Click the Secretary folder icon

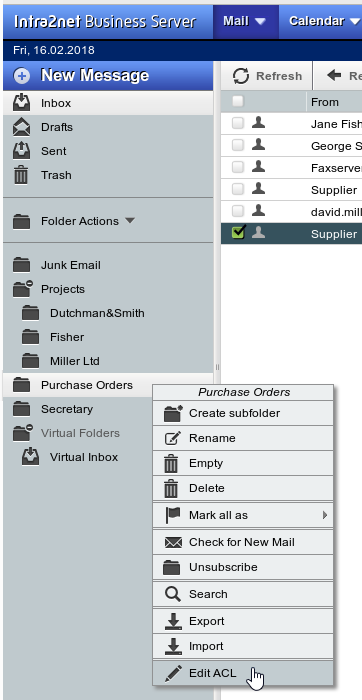point(21,409)
